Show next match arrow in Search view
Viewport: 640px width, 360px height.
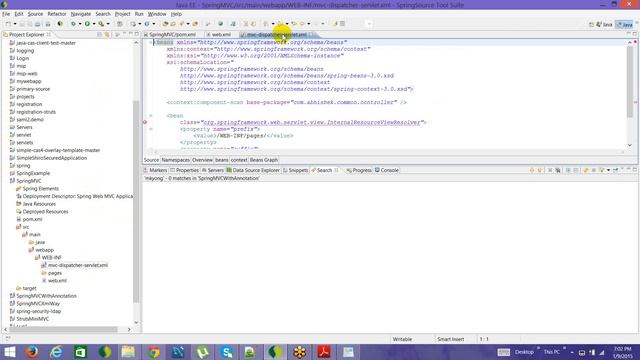(532, 170)
